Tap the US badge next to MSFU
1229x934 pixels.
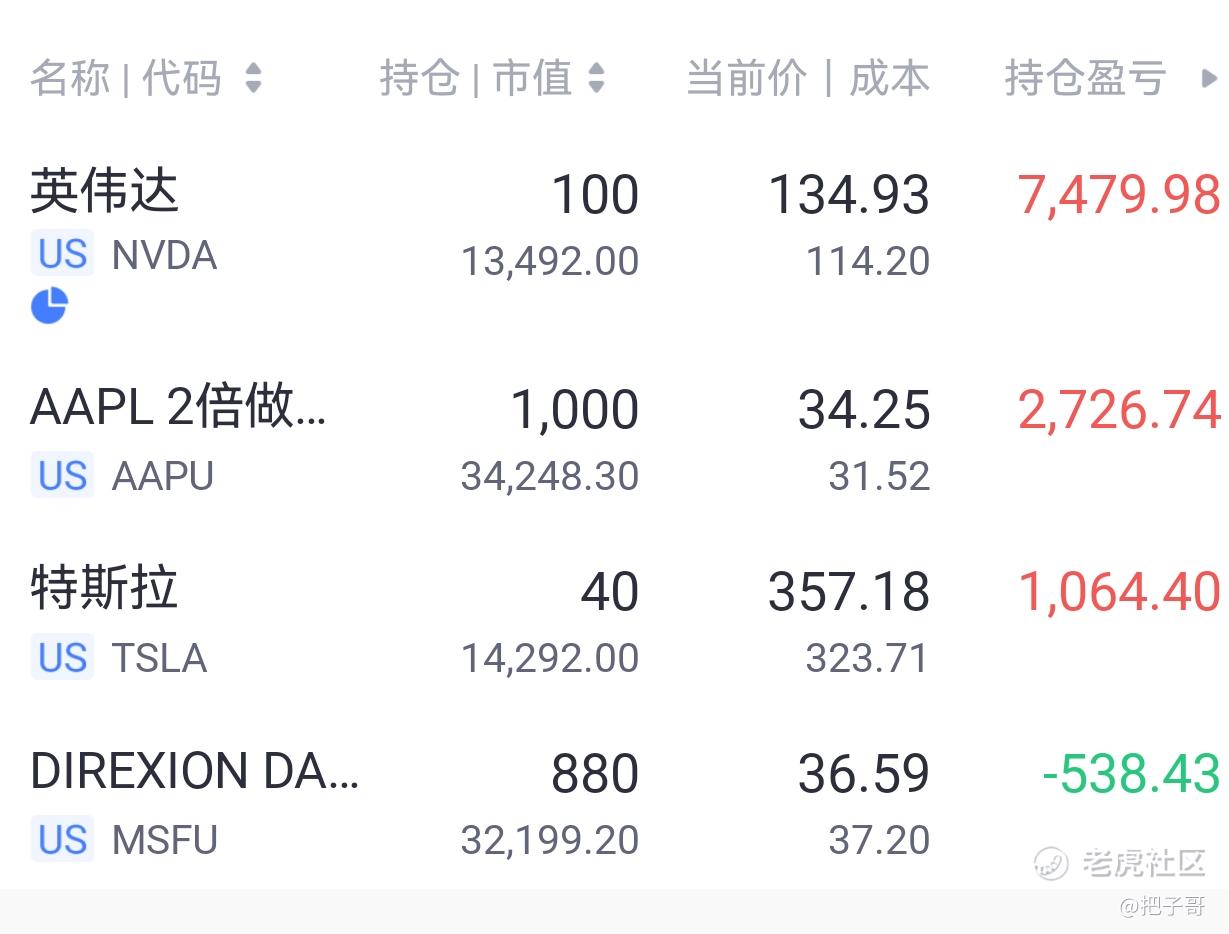pyautogui.click(x=62, y=839)
